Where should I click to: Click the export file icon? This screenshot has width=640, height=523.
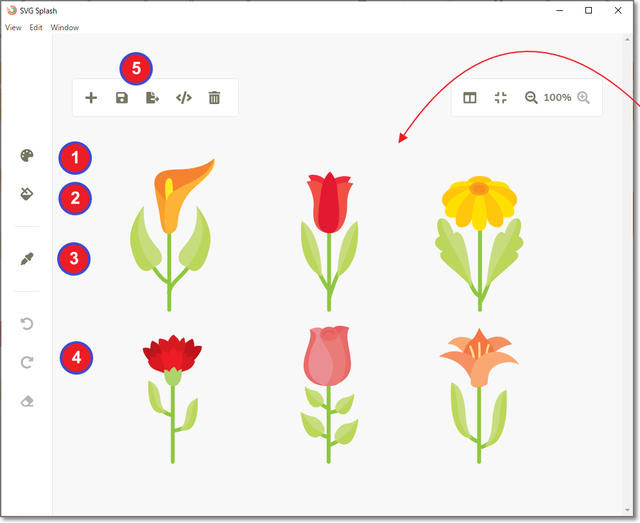(152, 98)
